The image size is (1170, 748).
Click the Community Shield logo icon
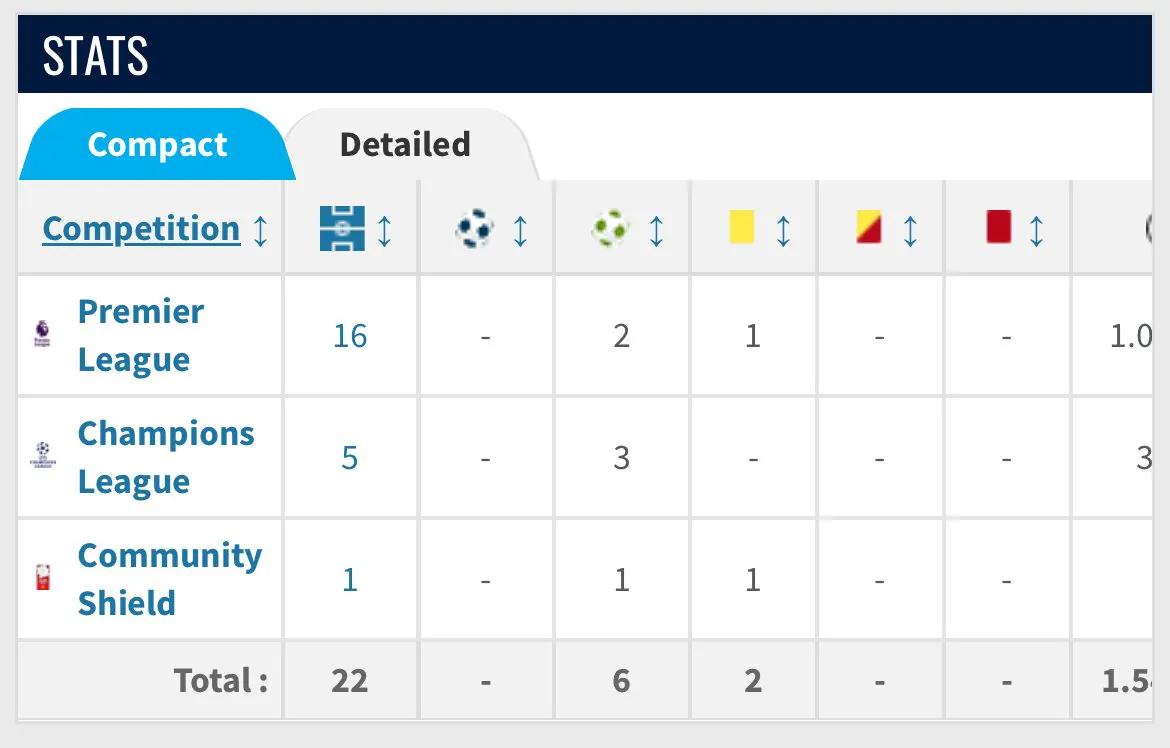coord(42,578)
